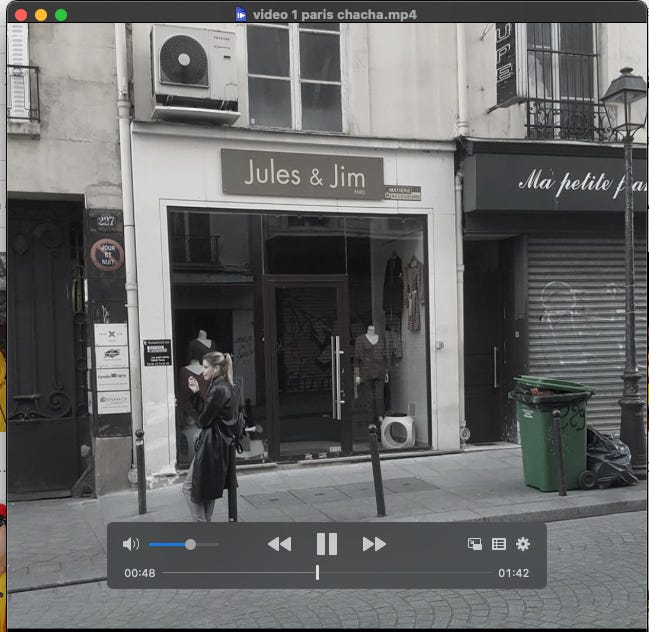Click the file icon in title bar
649x632 pixels.
click(240, 14)
